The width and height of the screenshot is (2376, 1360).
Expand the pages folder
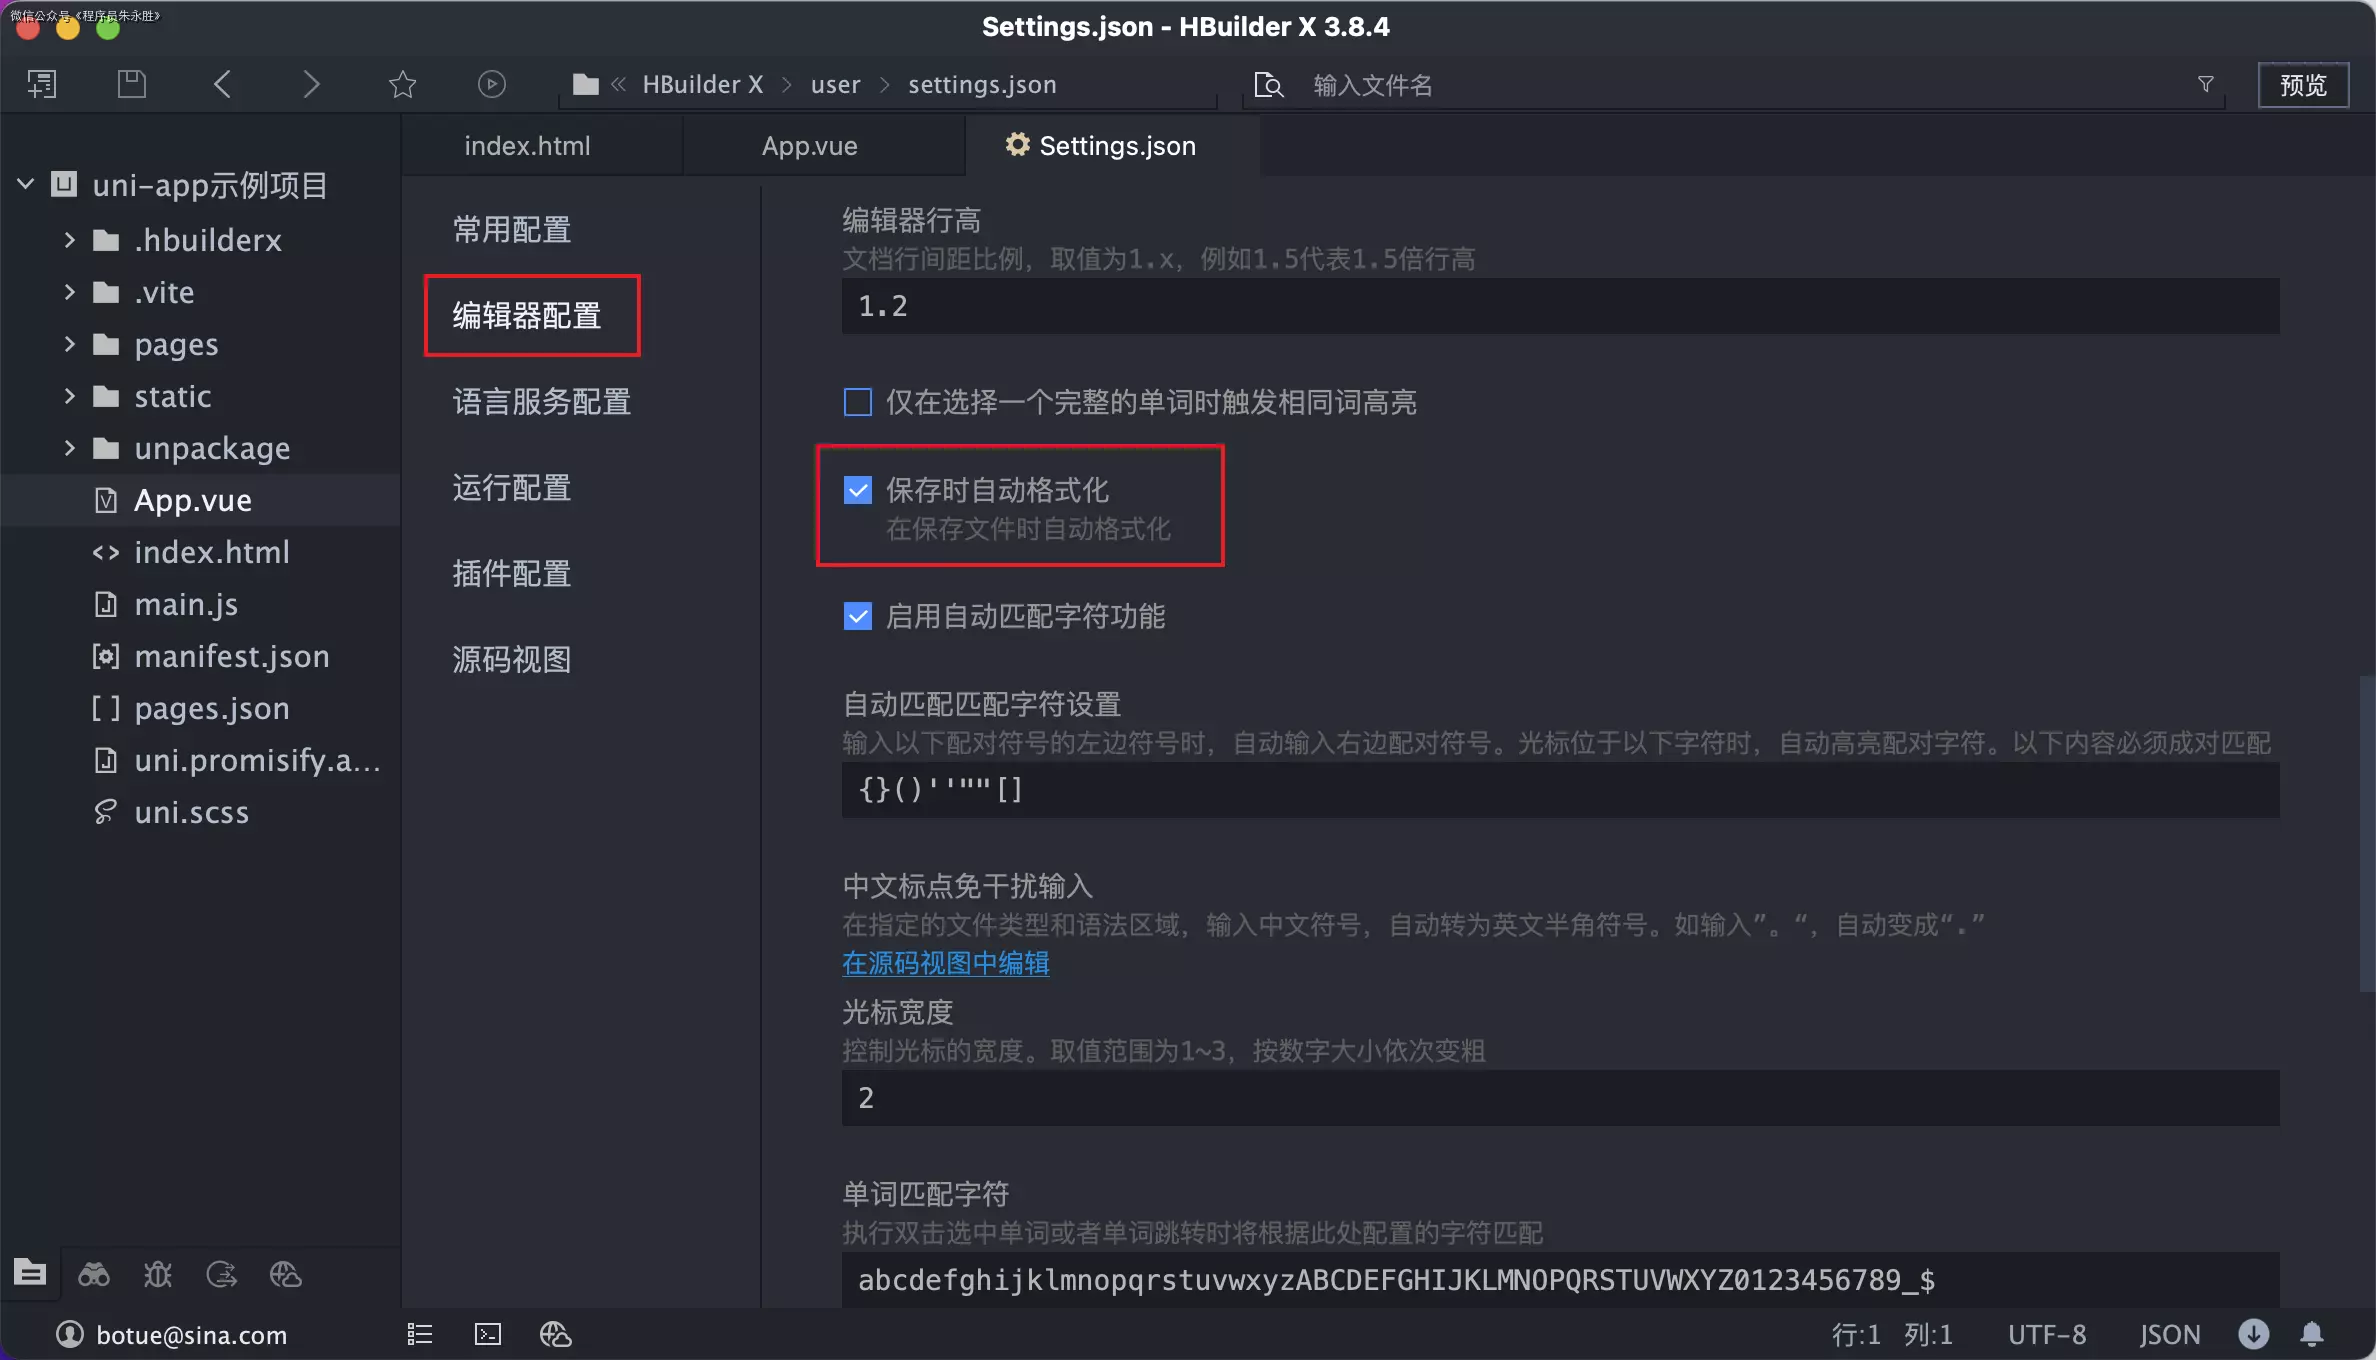[x=69, y=344]
